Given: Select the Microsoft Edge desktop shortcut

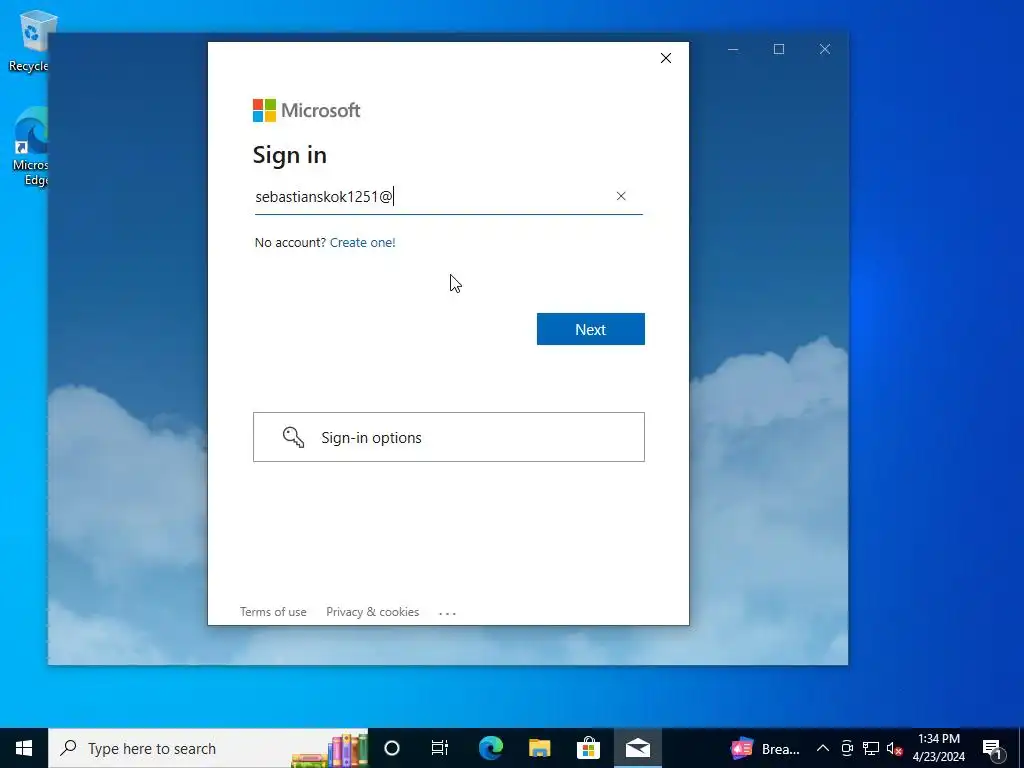Looking at the screenshot, I should 30,147.
